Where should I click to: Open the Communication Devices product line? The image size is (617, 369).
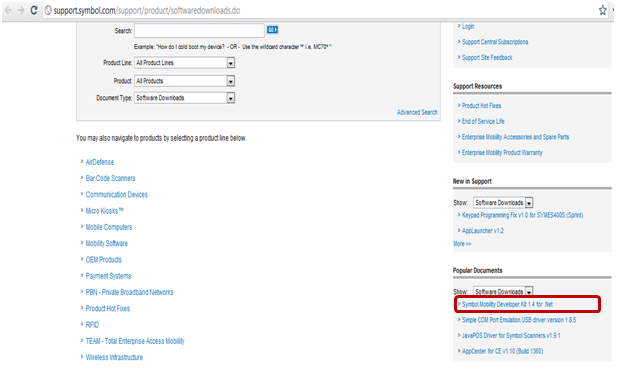pos(116,195)
